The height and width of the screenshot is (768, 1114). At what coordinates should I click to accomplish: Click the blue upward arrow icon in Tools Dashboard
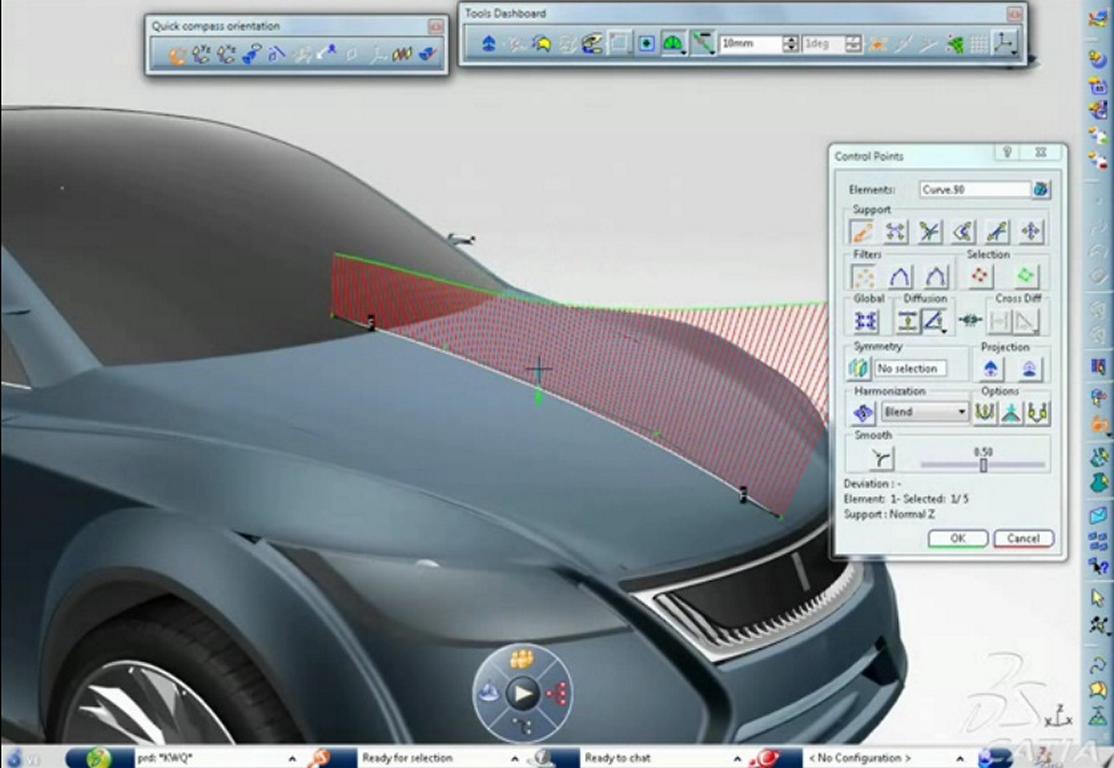pyautogui.click(x=489, y=44)
